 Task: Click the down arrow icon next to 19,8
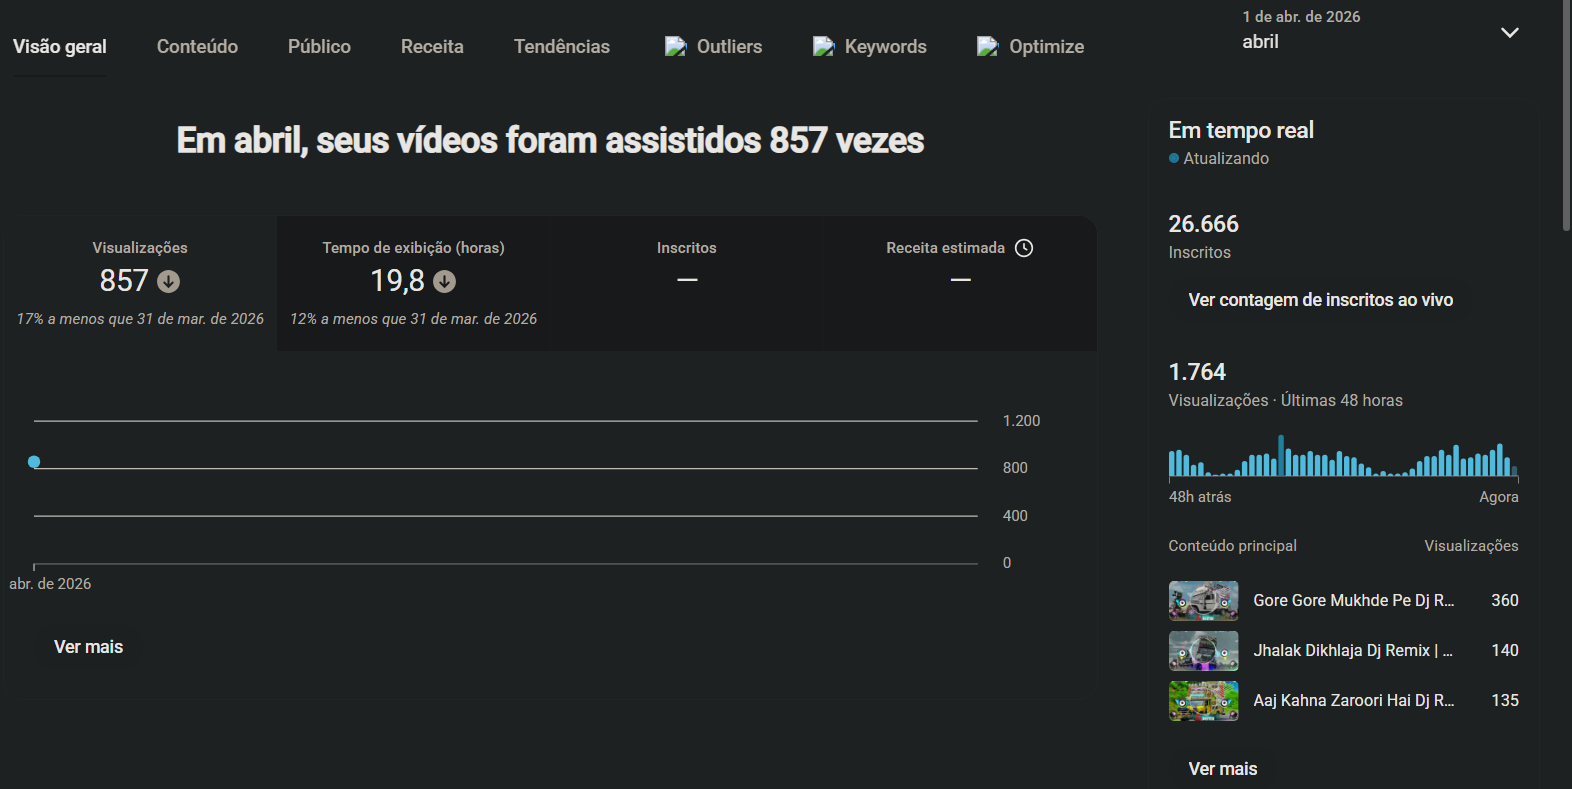click(445, 282)
